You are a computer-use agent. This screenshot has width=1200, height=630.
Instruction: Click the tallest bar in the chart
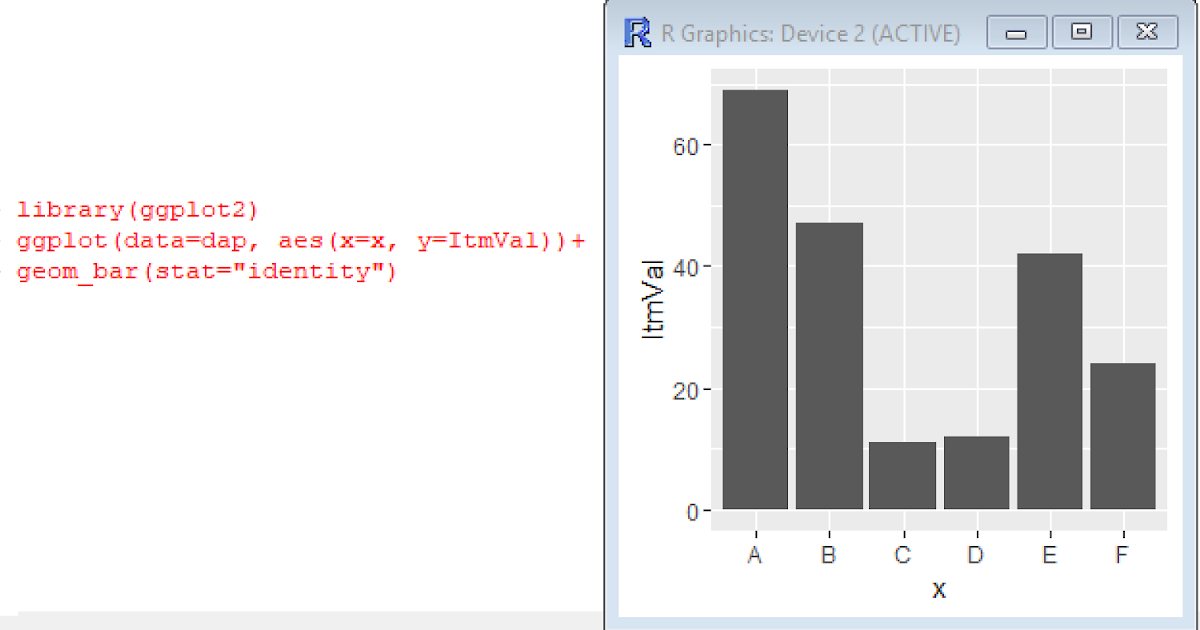754,300
